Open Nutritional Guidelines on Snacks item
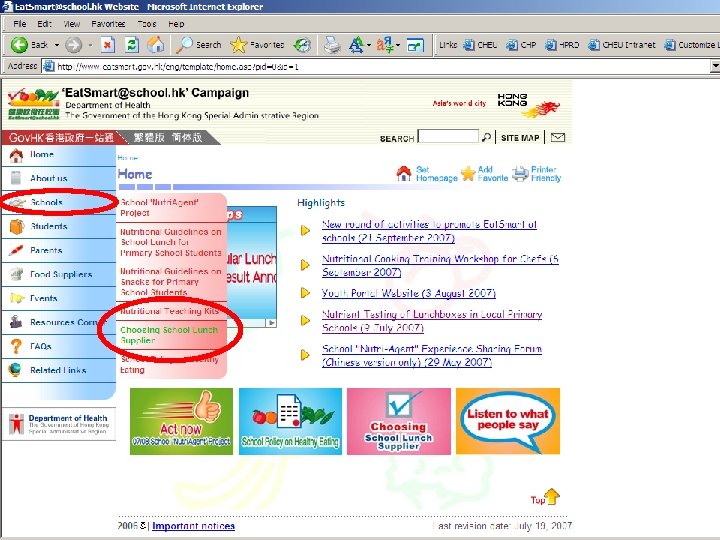720x540 pixels. click(171, 281)
